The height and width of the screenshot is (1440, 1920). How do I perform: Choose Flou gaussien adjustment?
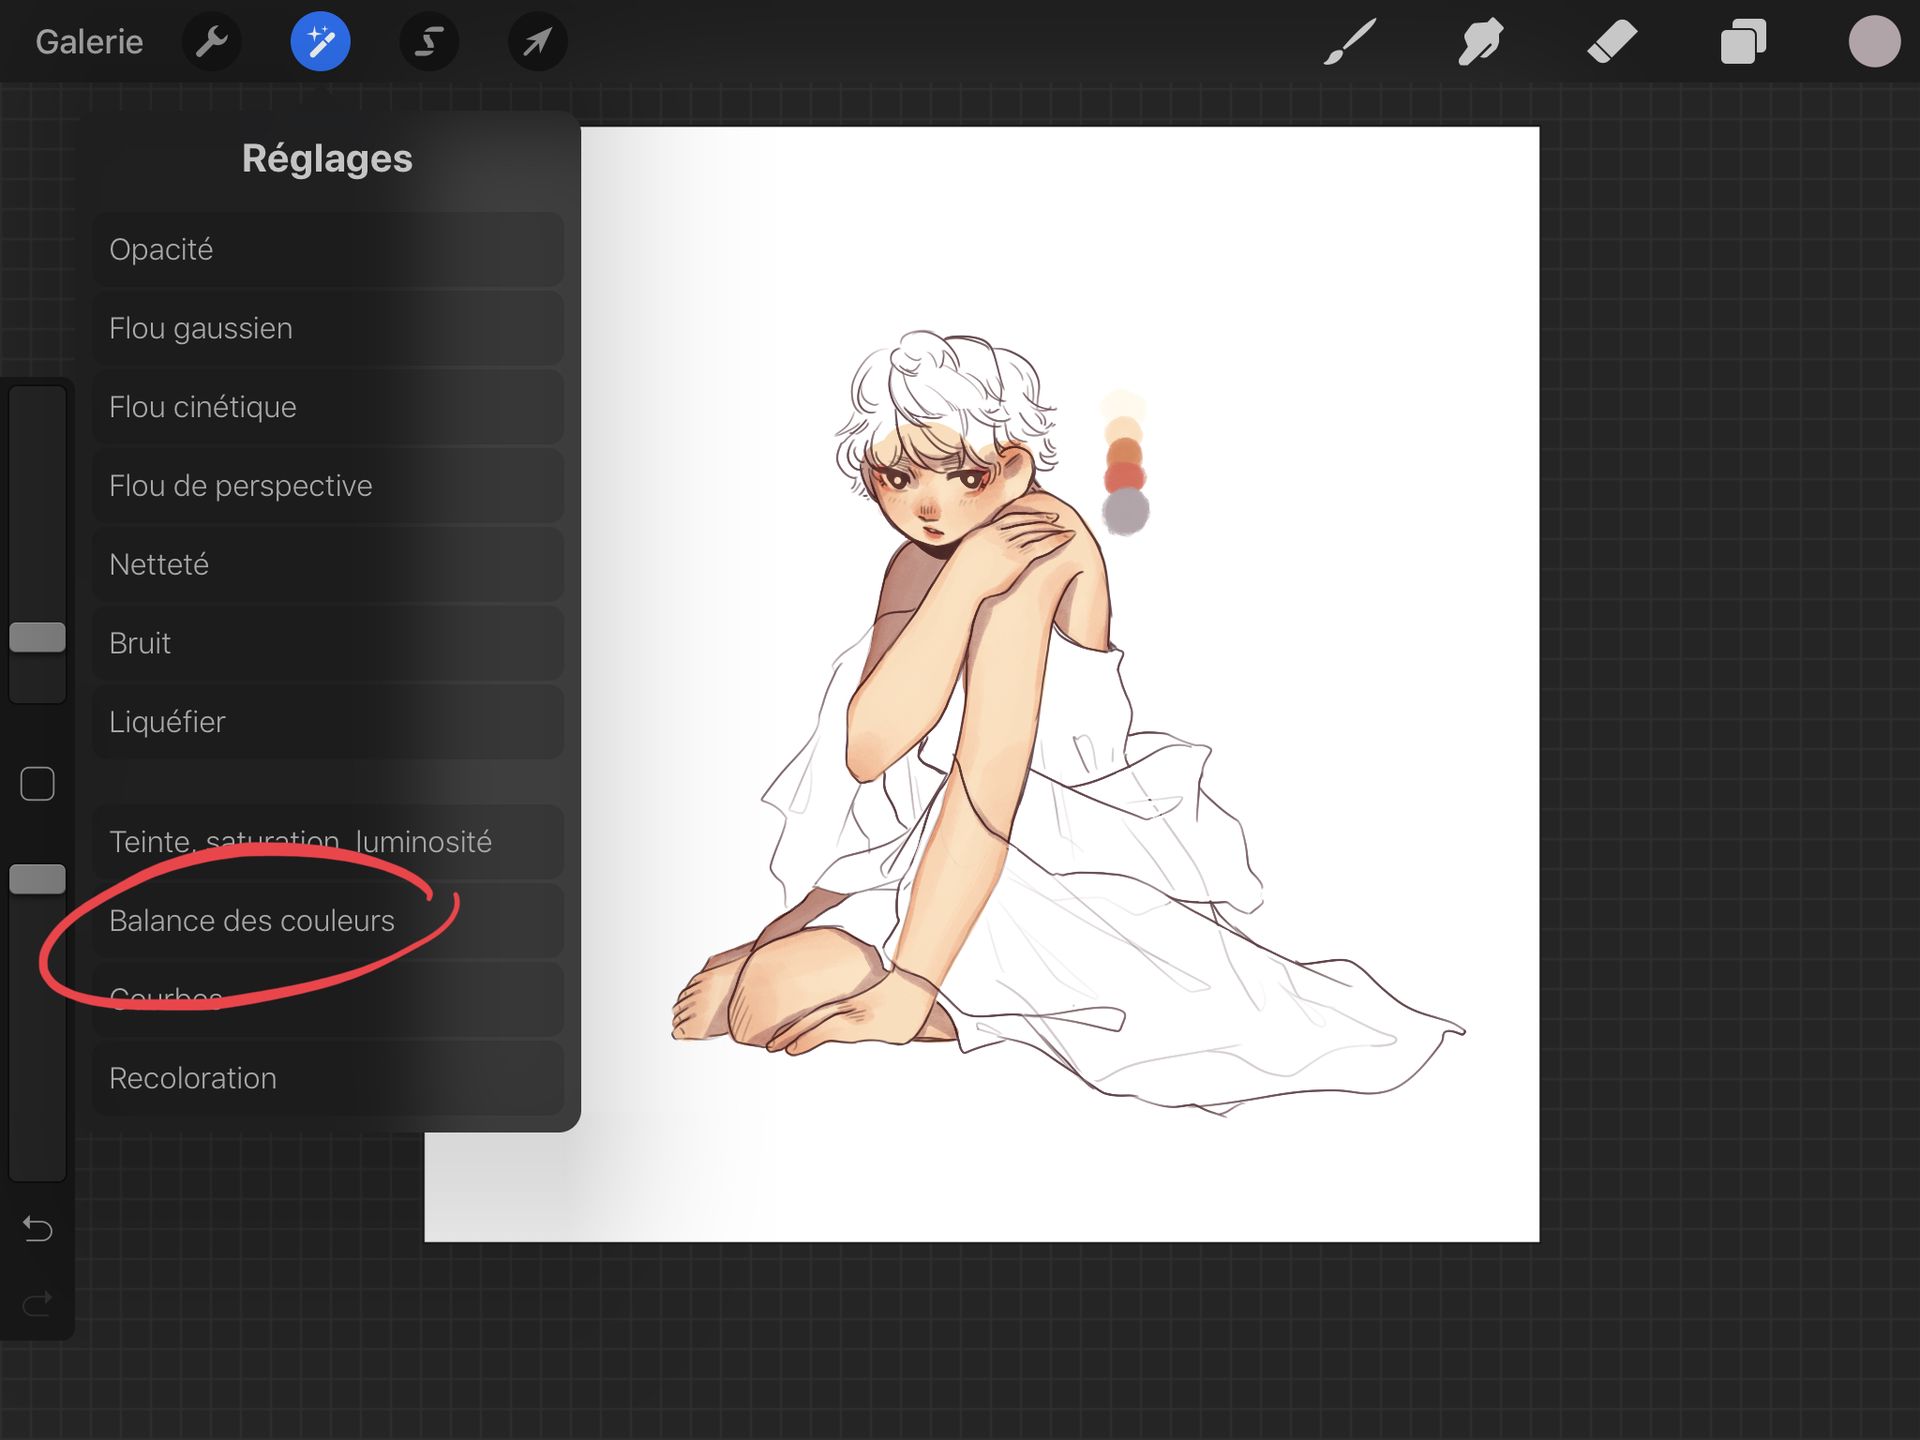[x=328, y=328]
